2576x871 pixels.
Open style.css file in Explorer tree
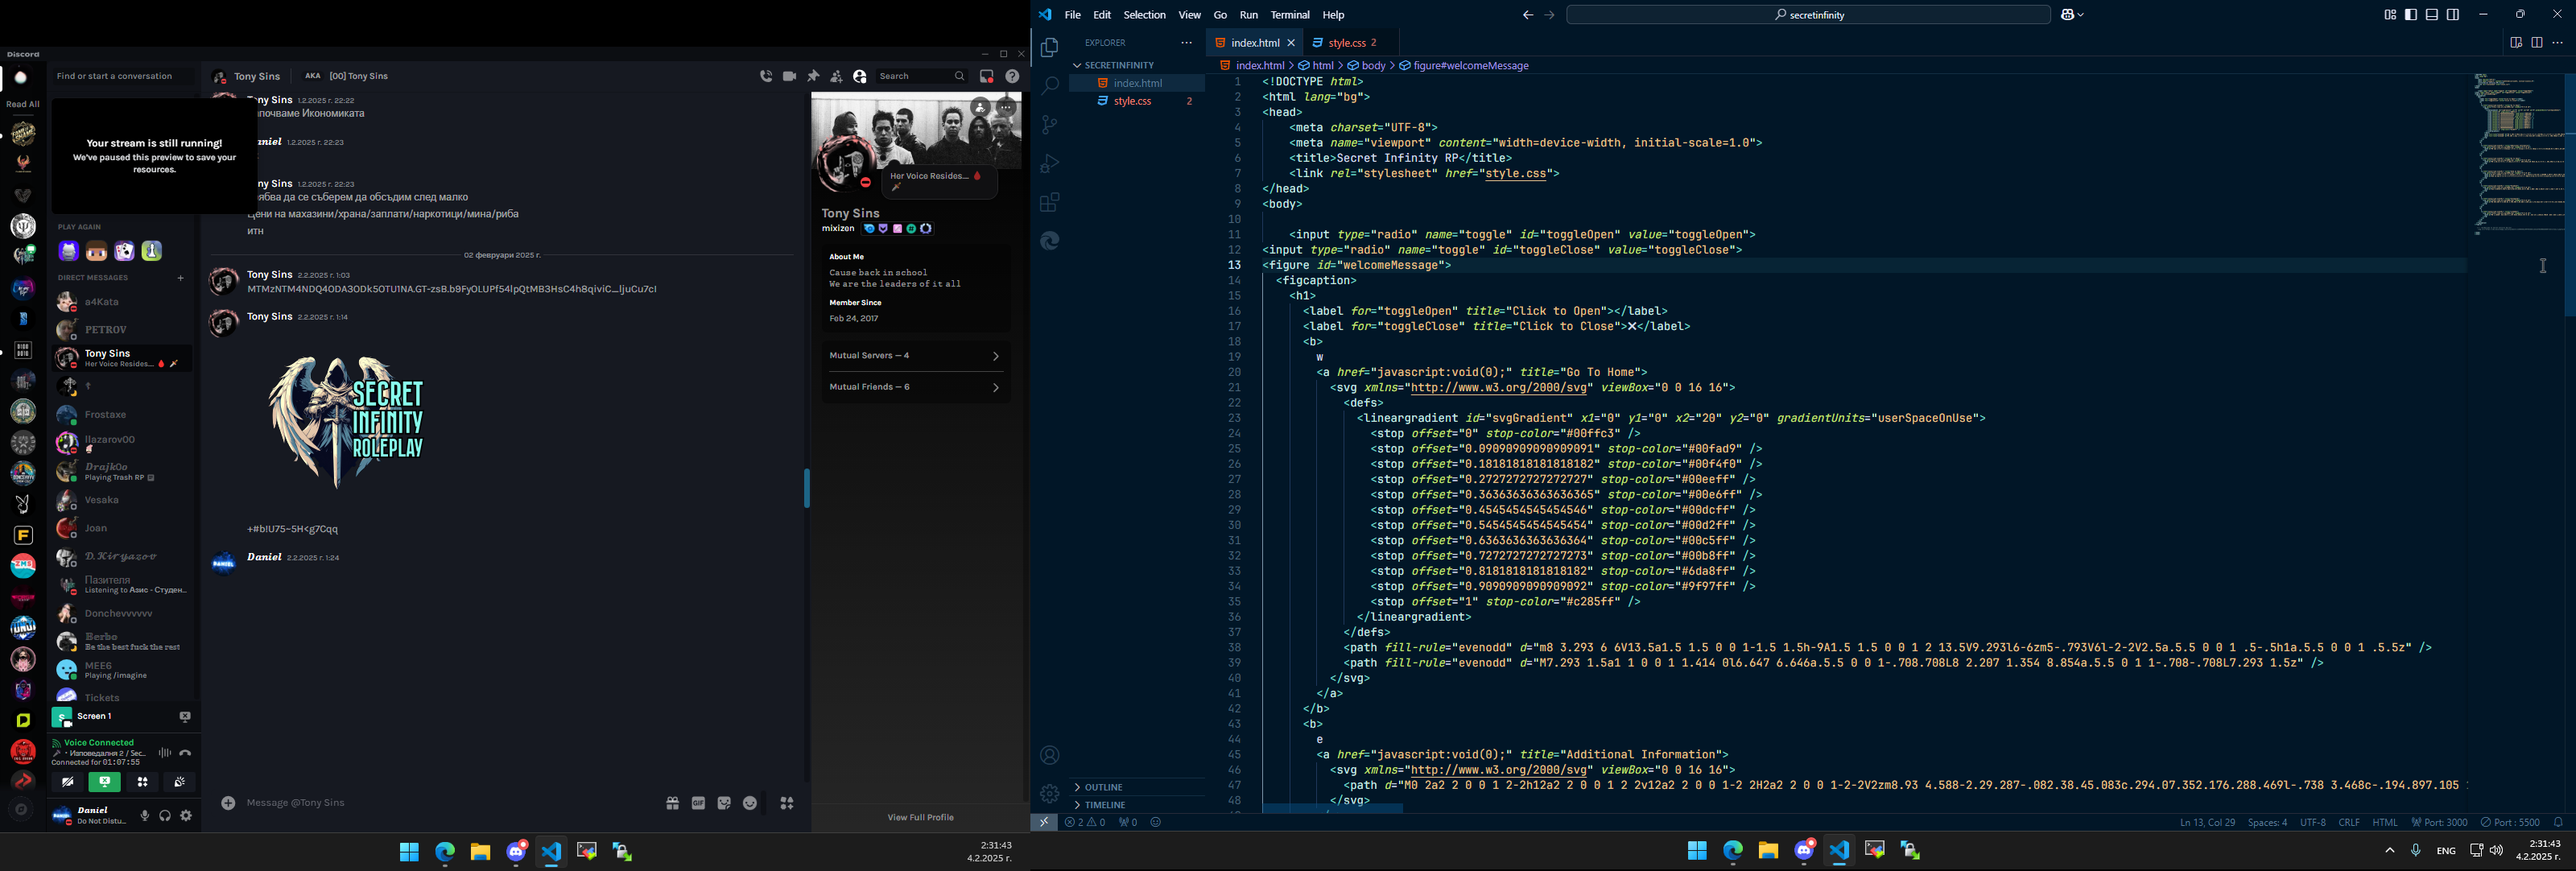click(x=1137, y=101)
